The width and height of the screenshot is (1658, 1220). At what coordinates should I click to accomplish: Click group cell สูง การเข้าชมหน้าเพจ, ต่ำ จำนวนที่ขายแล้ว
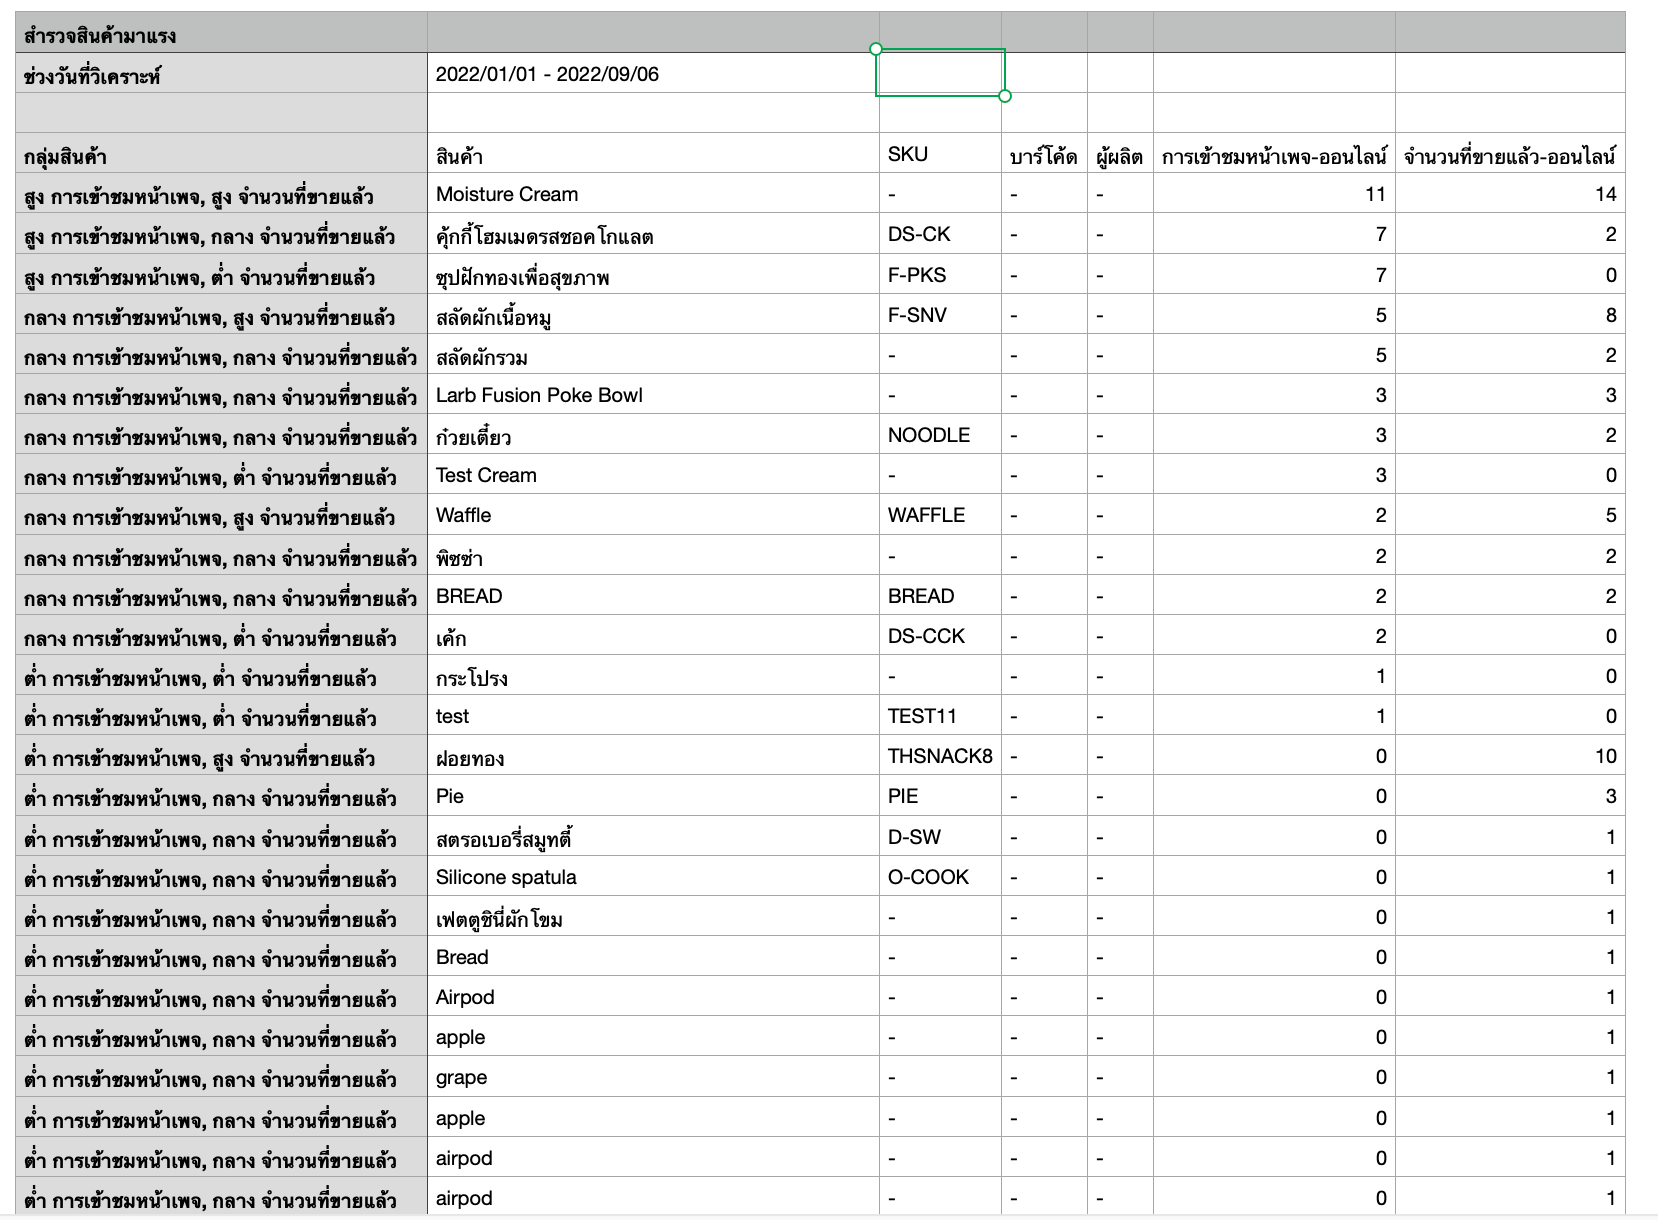222,275
